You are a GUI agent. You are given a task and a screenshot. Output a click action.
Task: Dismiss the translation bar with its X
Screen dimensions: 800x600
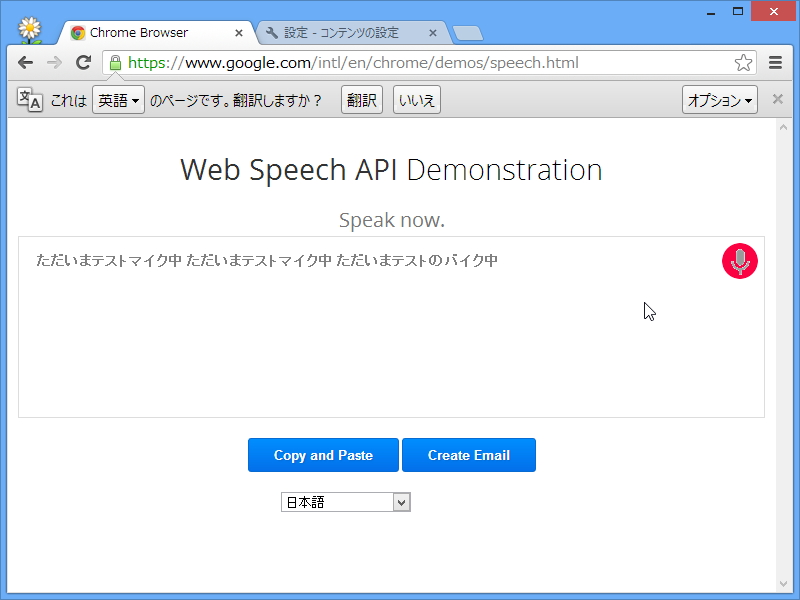click(777, 99)
